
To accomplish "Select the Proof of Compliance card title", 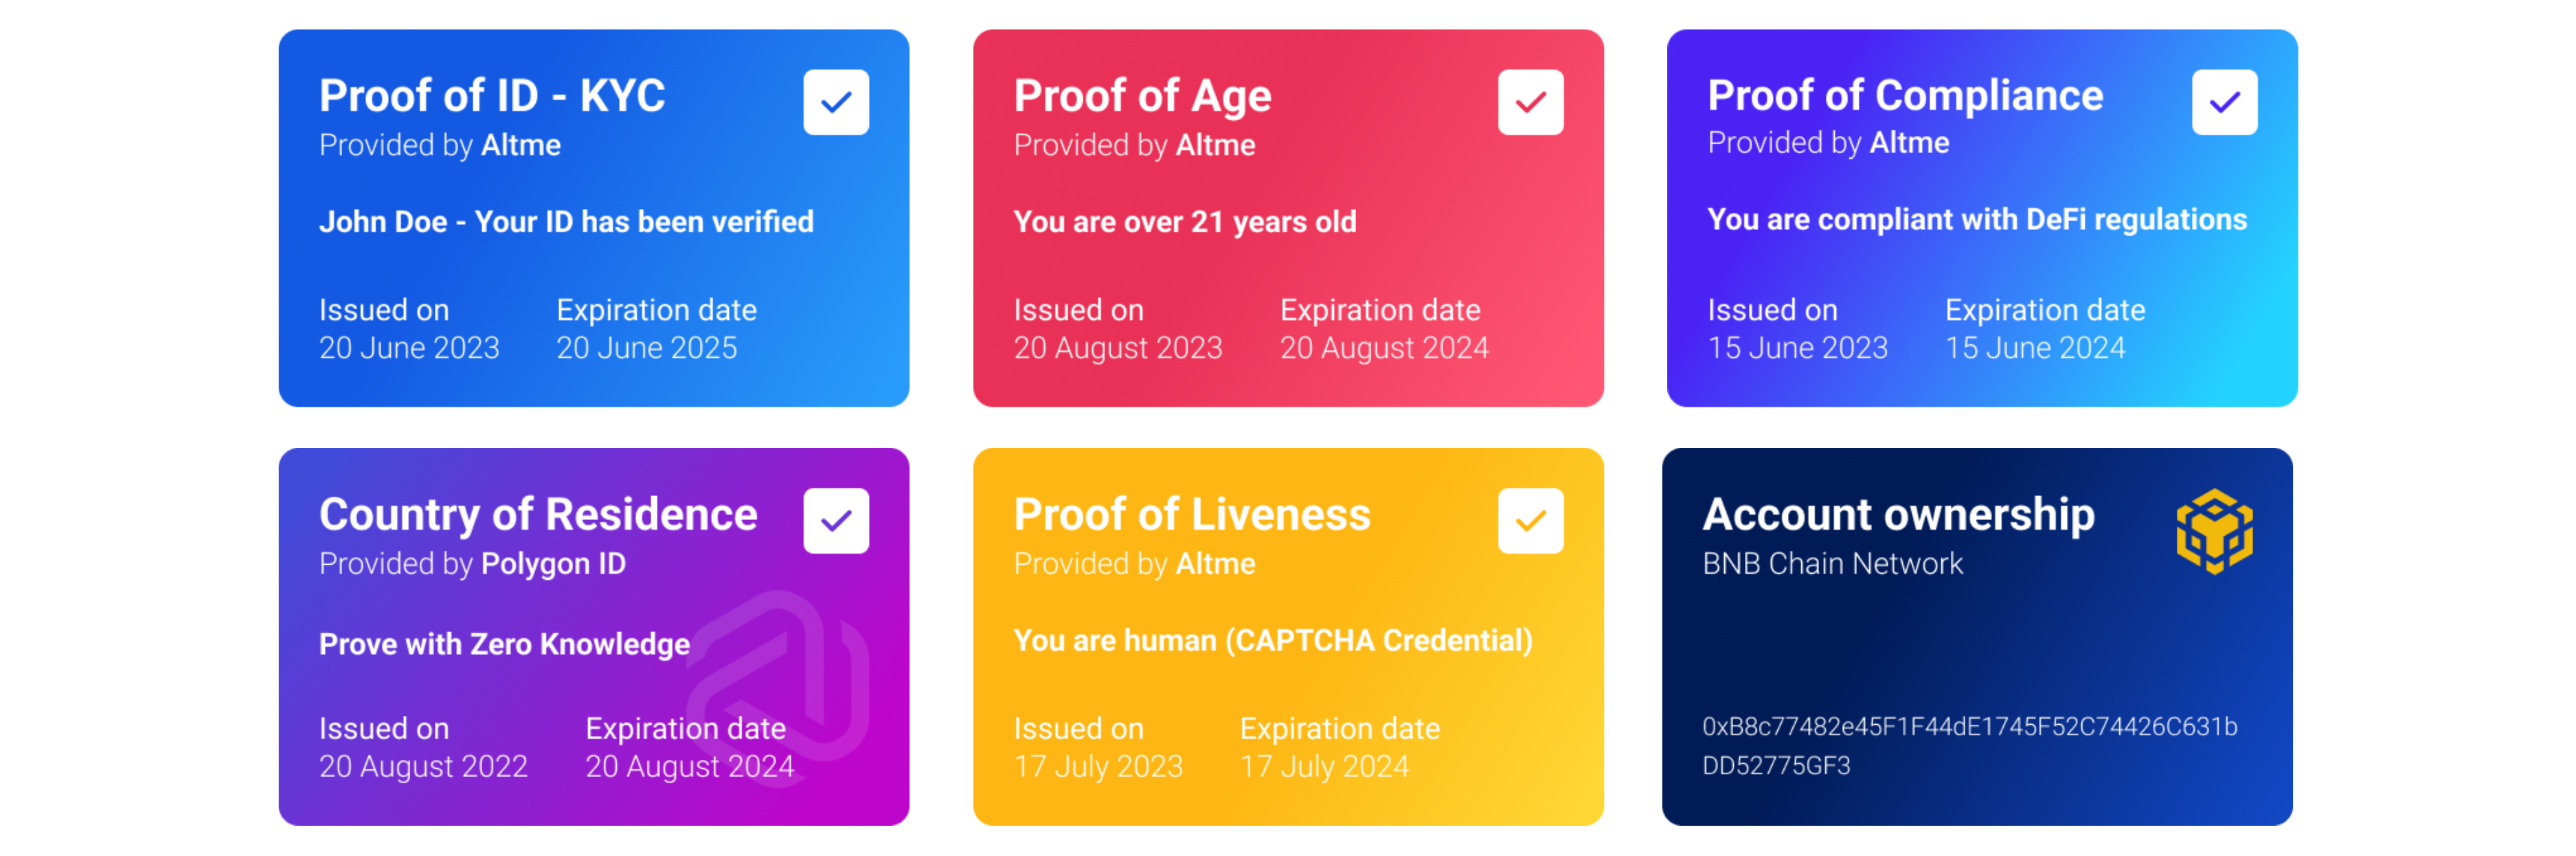I will (1904, 96).
